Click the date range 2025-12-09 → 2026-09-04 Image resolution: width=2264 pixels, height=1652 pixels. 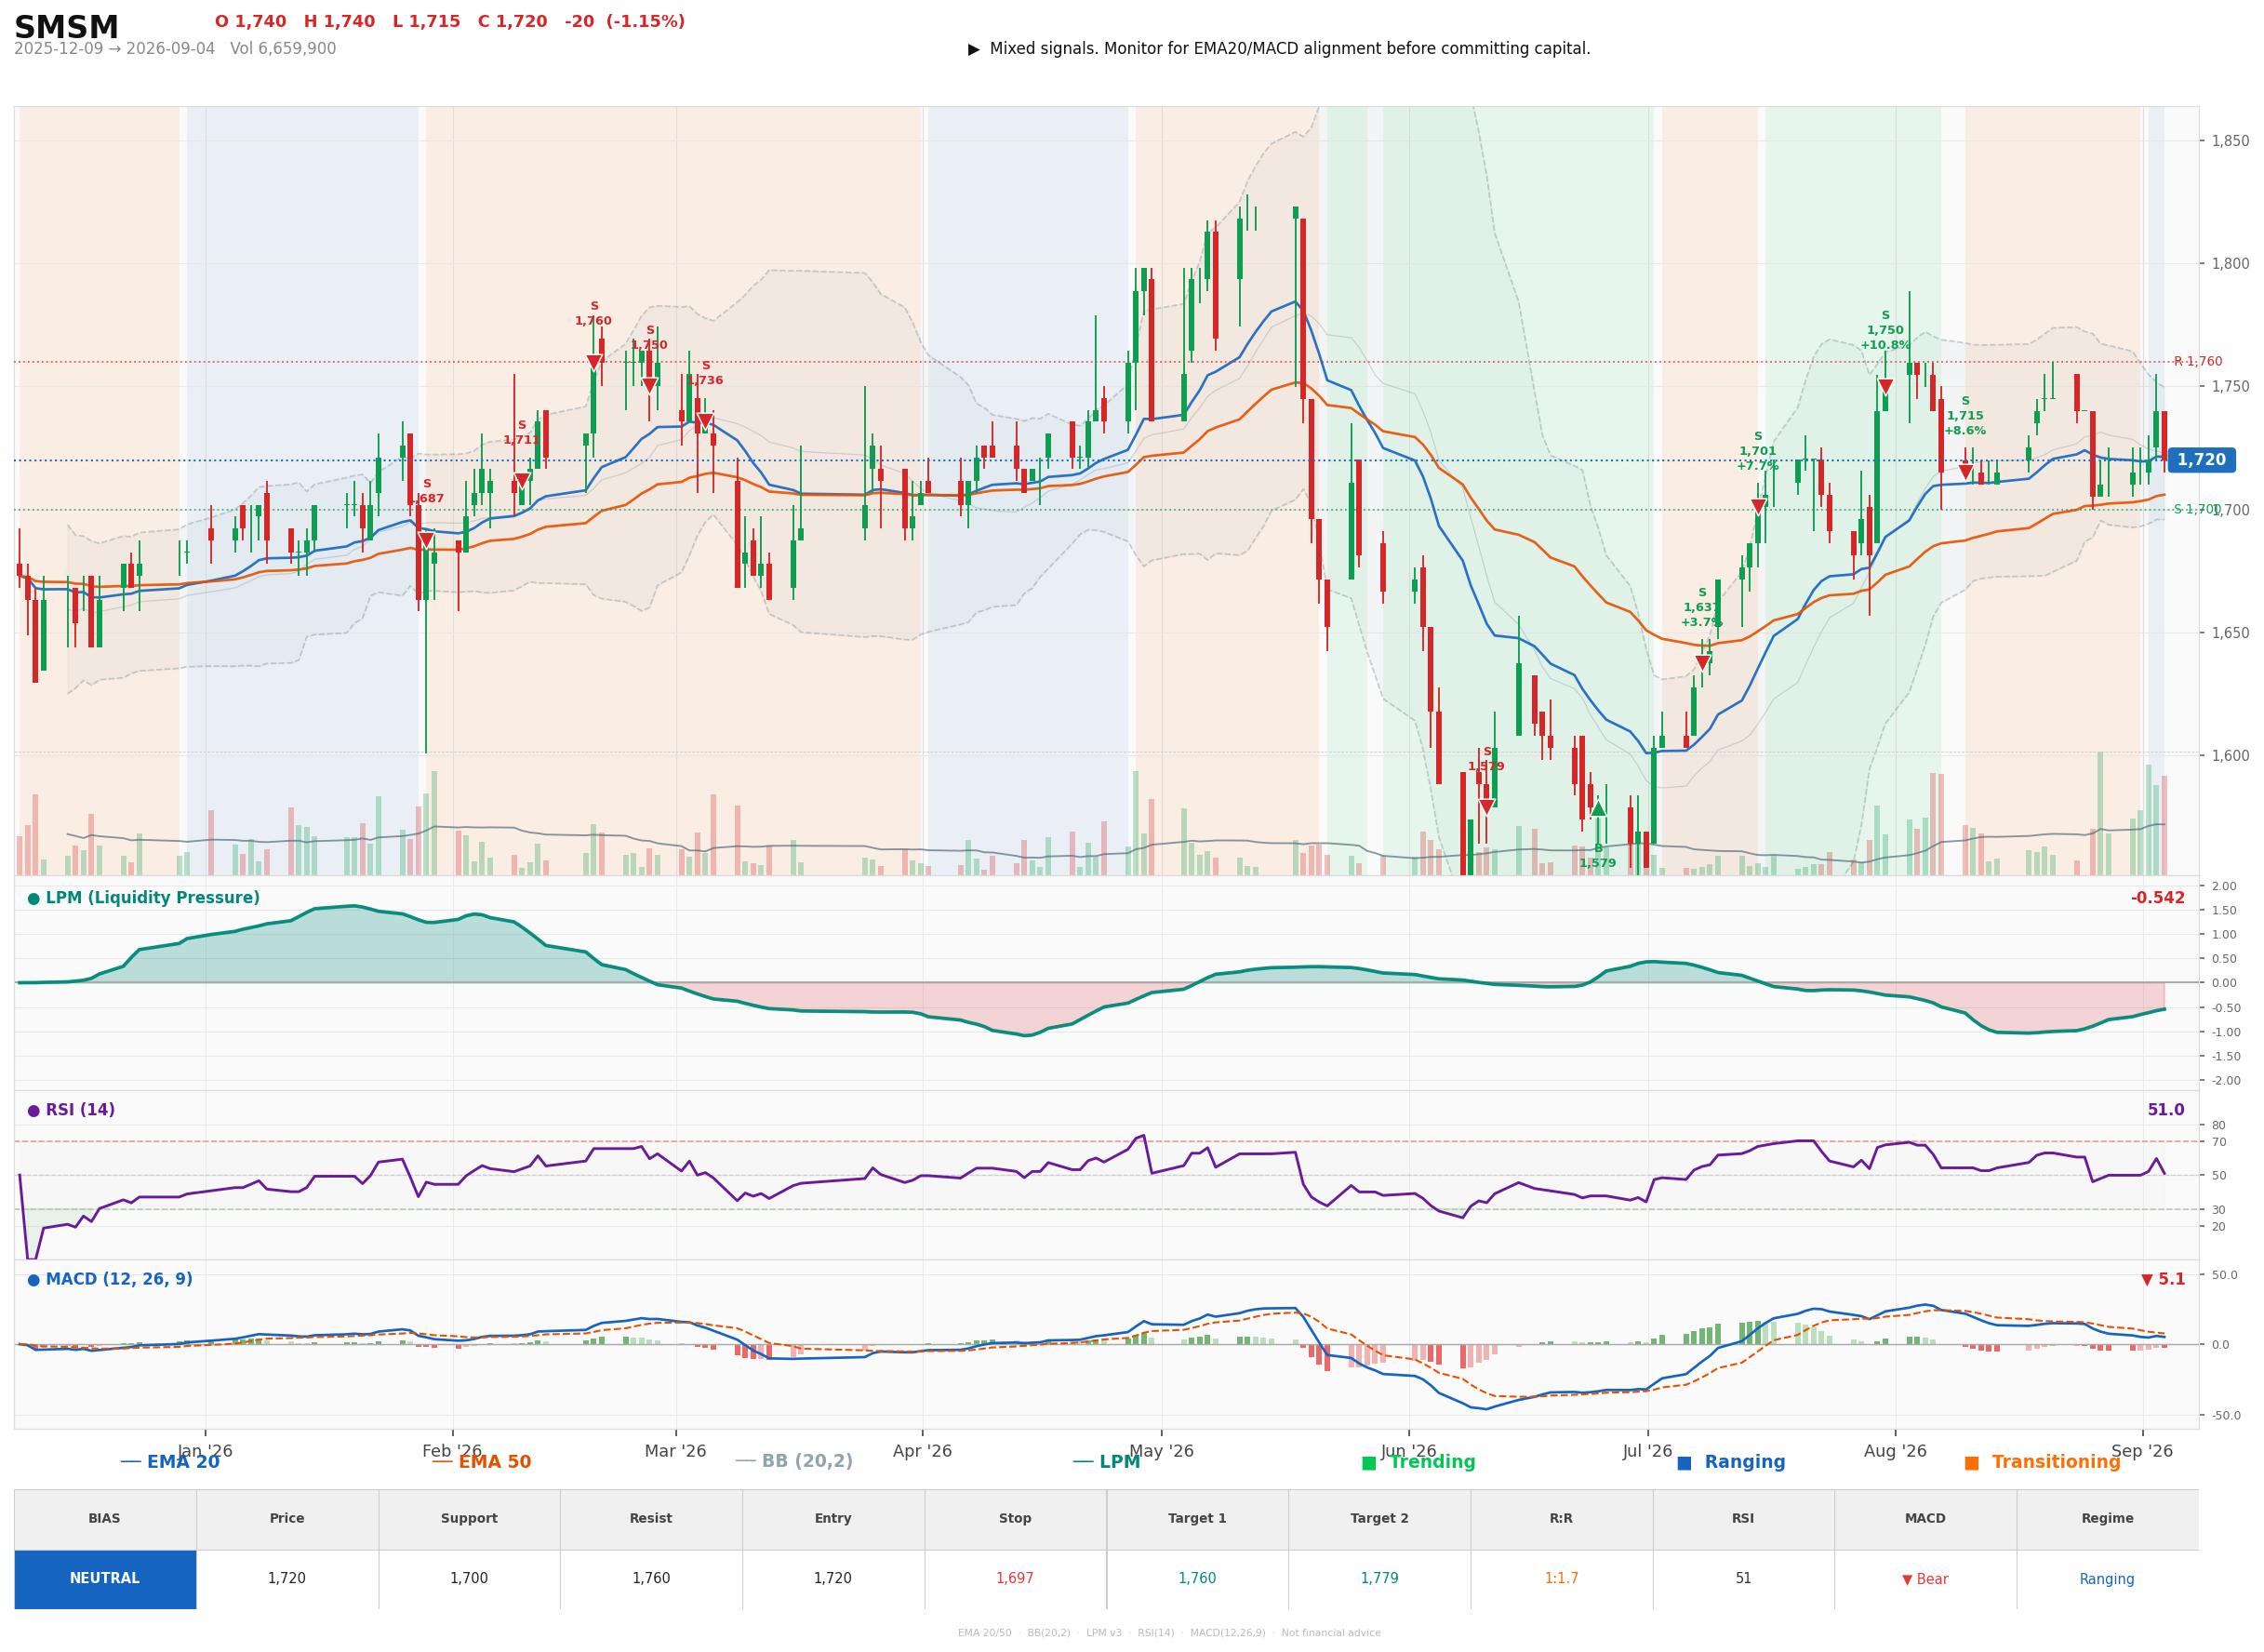[x=114, y=49]
